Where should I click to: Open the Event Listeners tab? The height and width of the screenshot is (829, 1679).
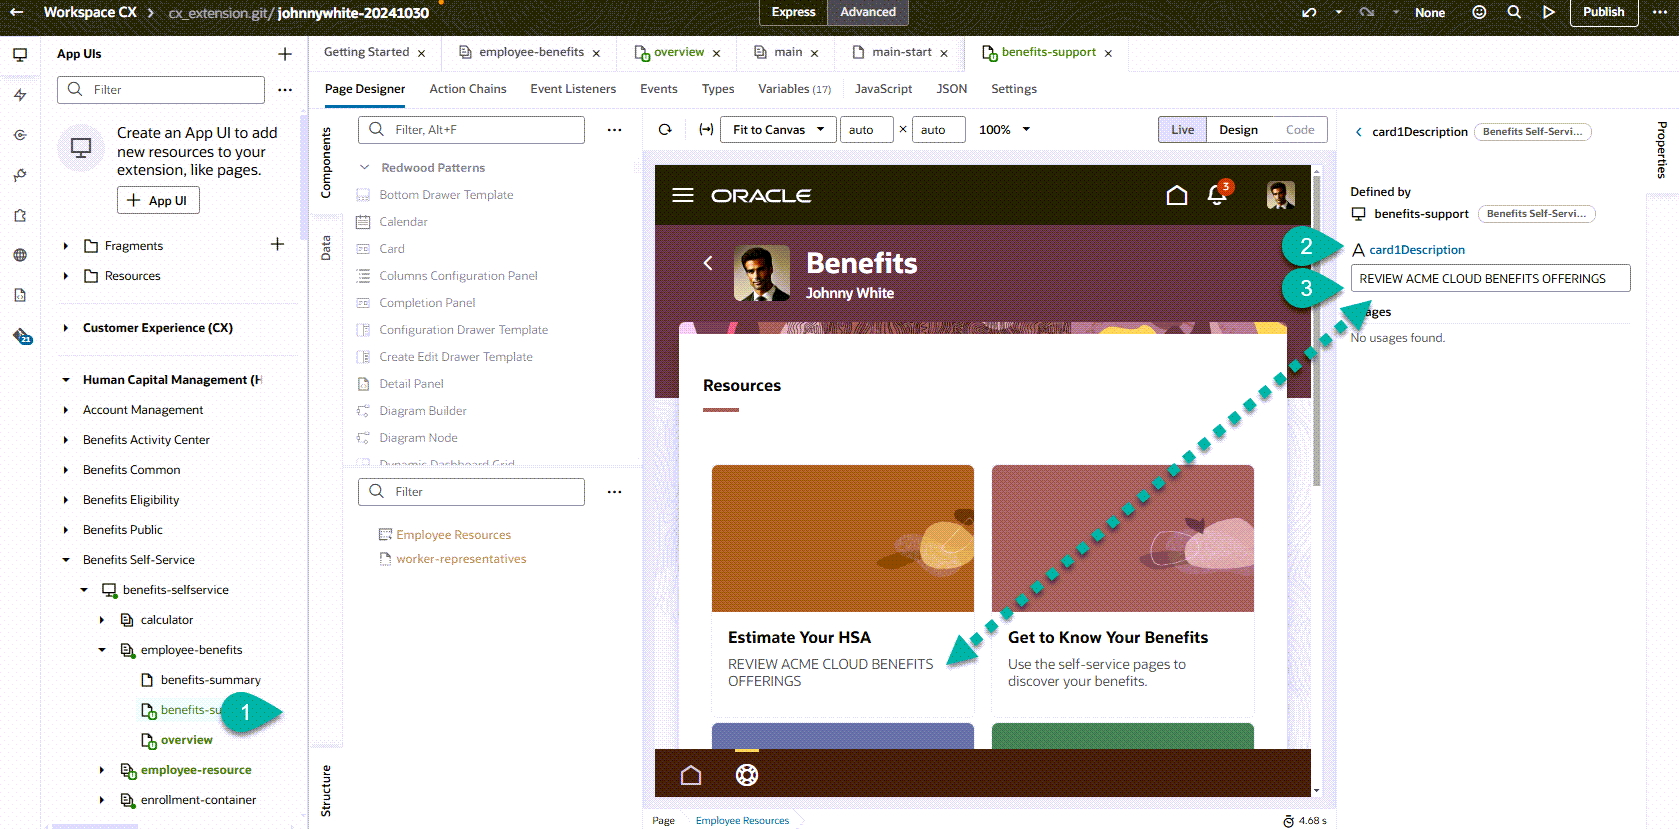pyautogui.click(x=573, y=89)
